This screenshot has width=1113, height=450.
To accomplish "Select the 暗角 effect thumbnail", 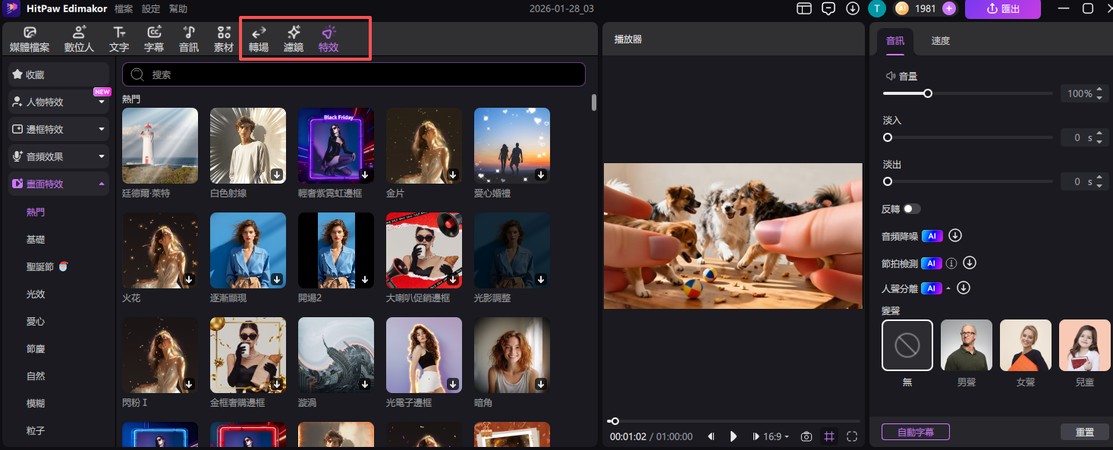I will tap(512, 355).
